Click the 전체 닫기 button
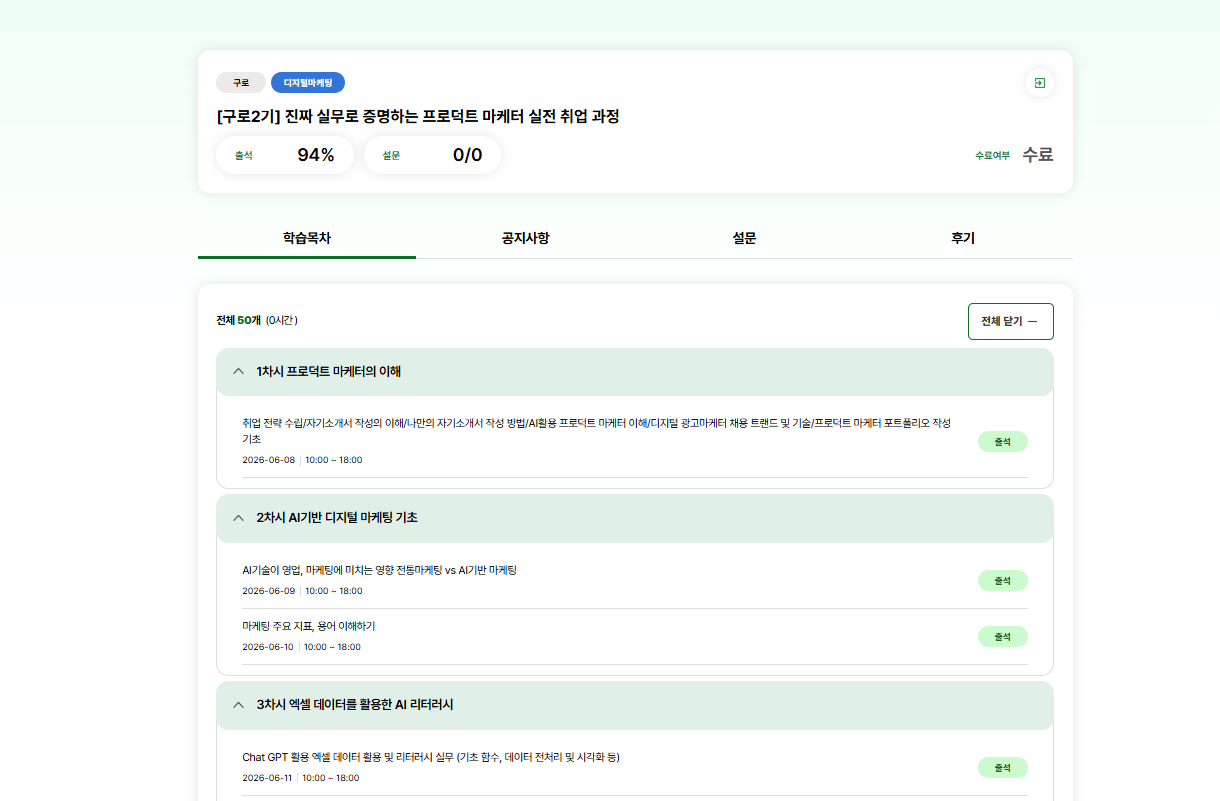The image size is (1220, 801). tap(1010, 321)
